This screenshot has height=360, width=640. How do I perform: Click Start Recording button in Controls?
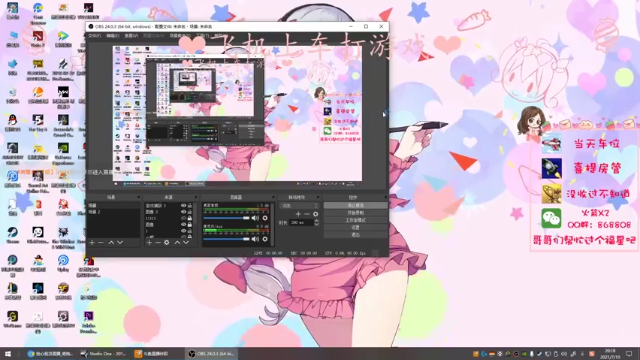pos(356,213)
